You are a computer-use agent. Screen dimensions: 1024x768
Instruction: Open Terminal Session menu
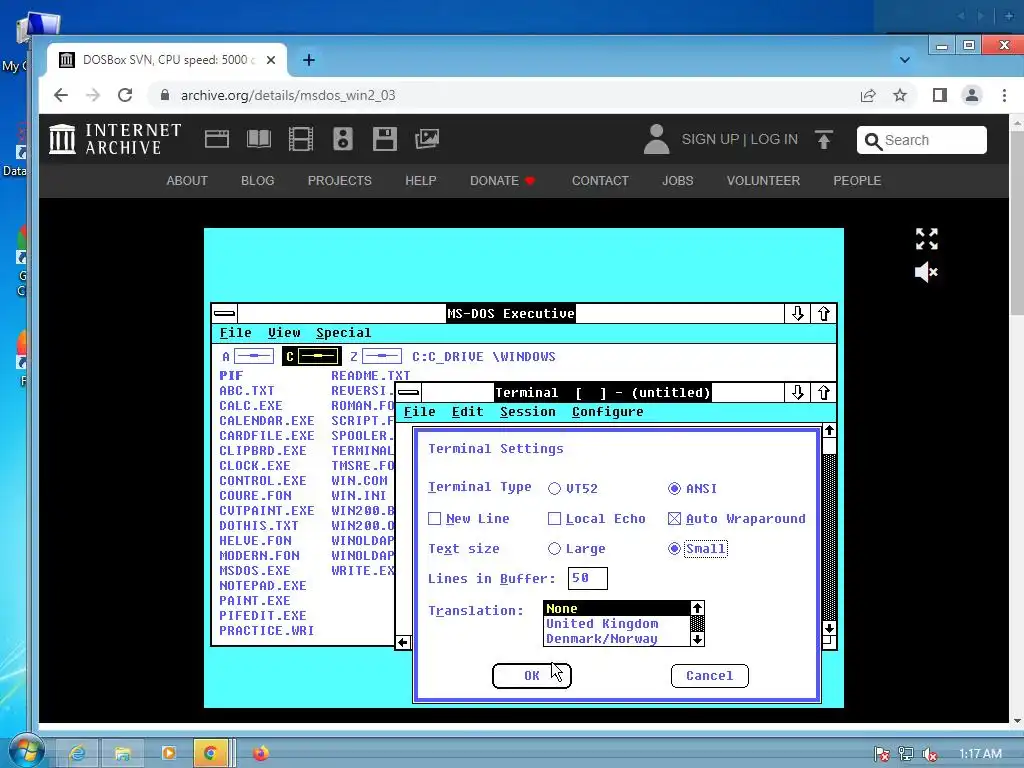(x=528, y=412)
